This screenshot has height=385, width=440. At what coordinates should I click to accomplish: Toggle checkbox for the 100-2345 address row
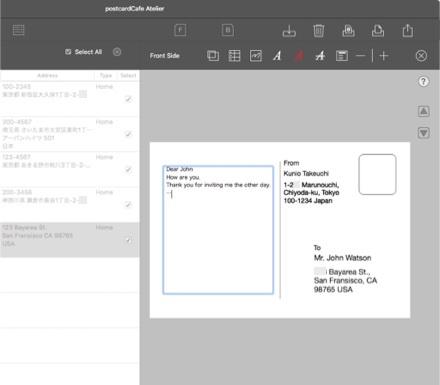click(x=128, y=99)
